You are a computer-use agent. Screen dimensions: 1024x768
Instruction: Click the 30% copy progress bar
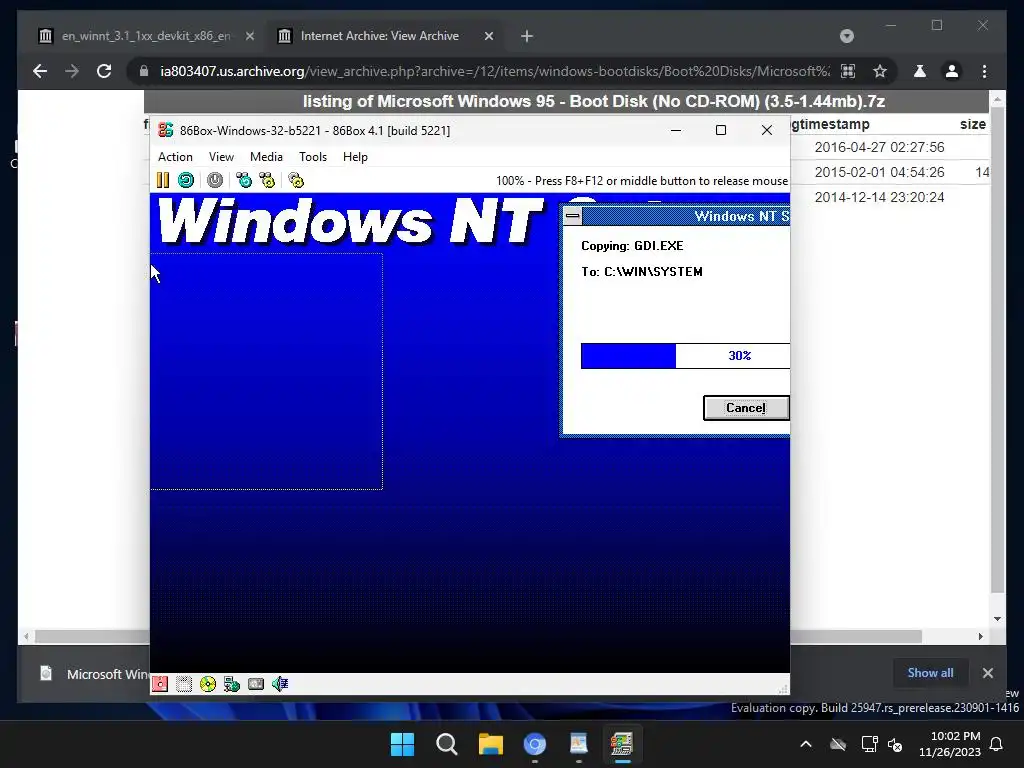(685, 356)
